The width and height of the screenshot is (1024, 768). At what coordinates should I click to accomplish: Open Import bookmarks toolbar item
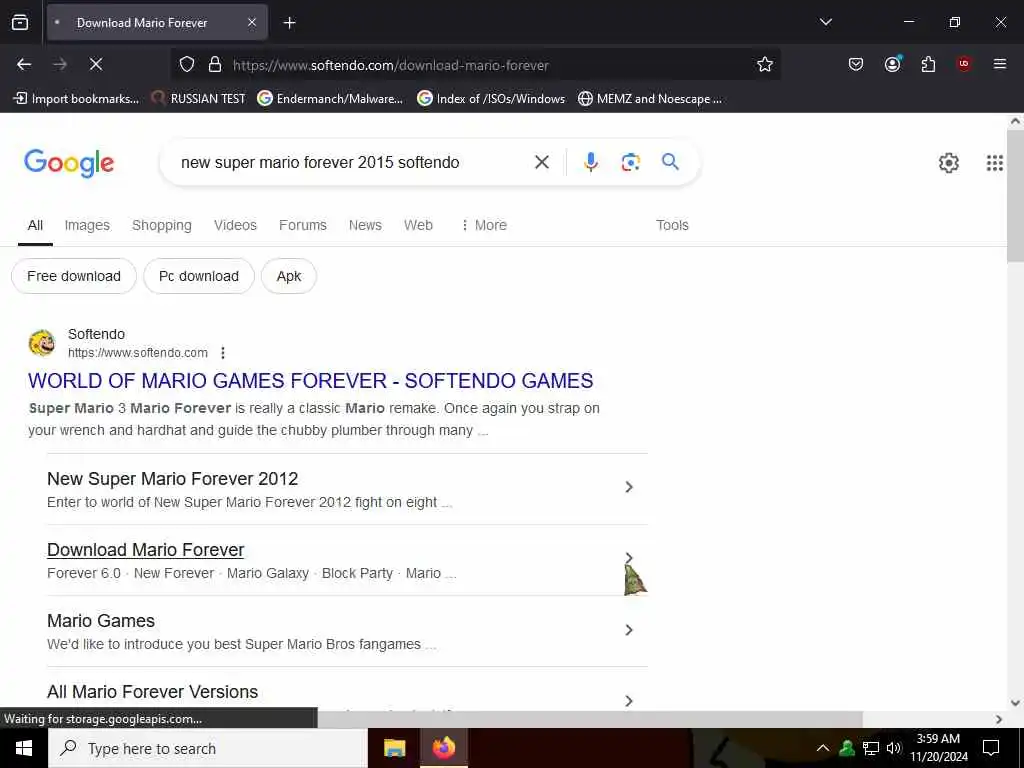pos(76,99)
